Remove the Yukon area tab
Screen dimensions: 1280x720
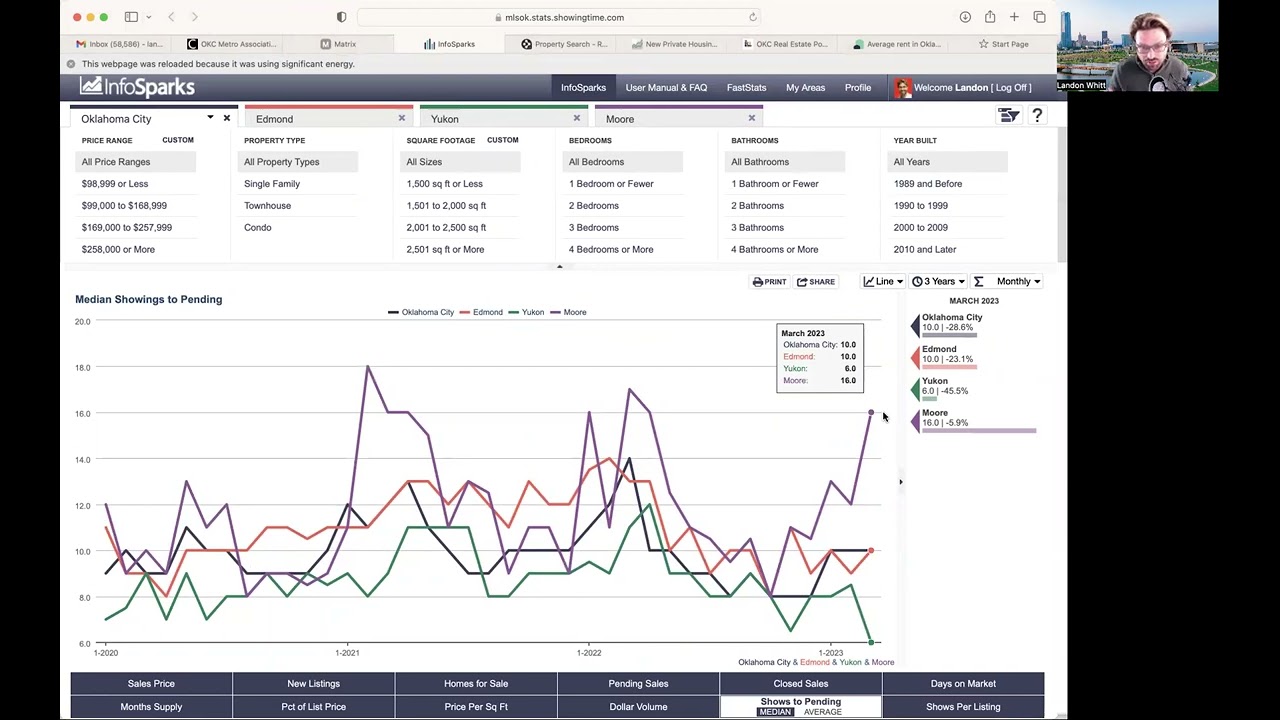pos(577,118)
